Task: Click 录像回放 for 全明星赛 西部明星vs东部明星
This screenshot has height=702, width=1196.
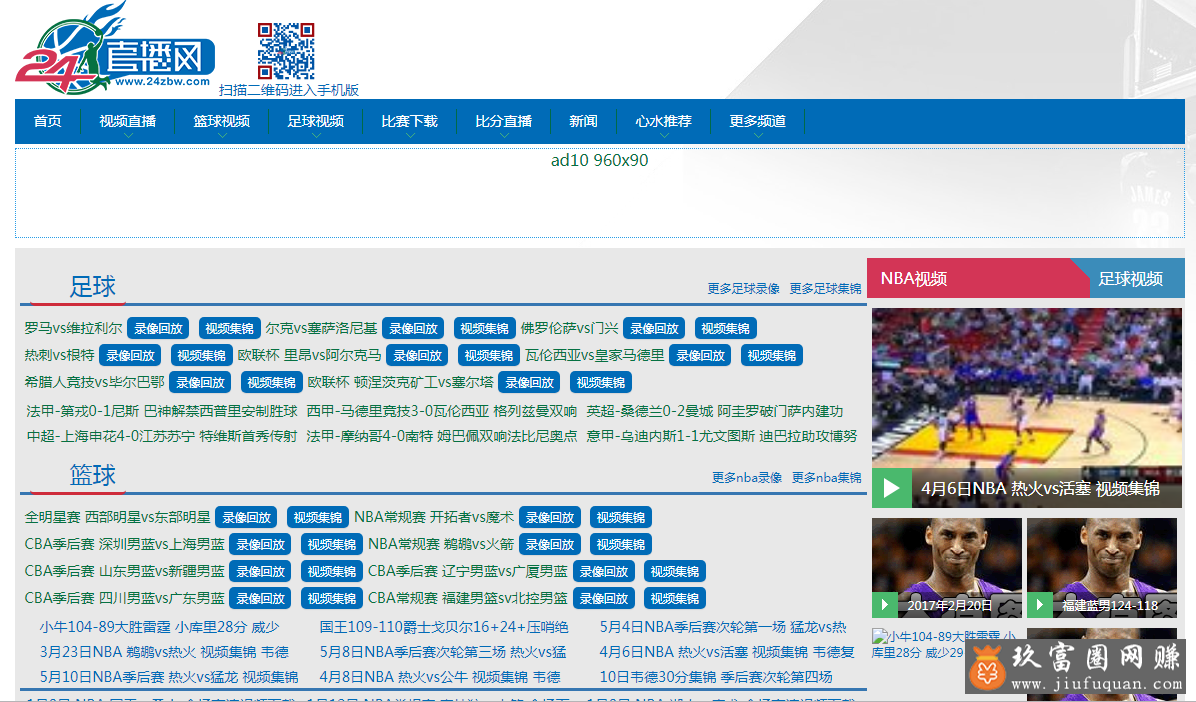Action: click(x=246, y=517)
